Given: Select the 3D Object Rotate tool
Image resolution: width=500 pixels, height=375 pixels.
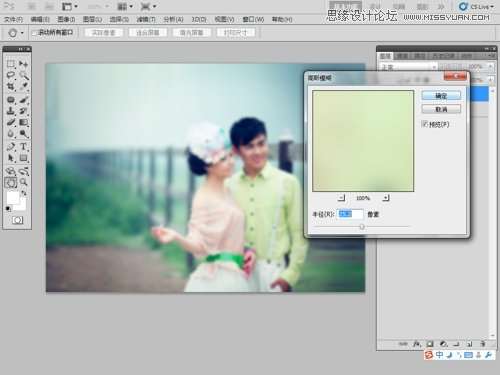Looking at the screenshot, I should [x=11, y=171].
